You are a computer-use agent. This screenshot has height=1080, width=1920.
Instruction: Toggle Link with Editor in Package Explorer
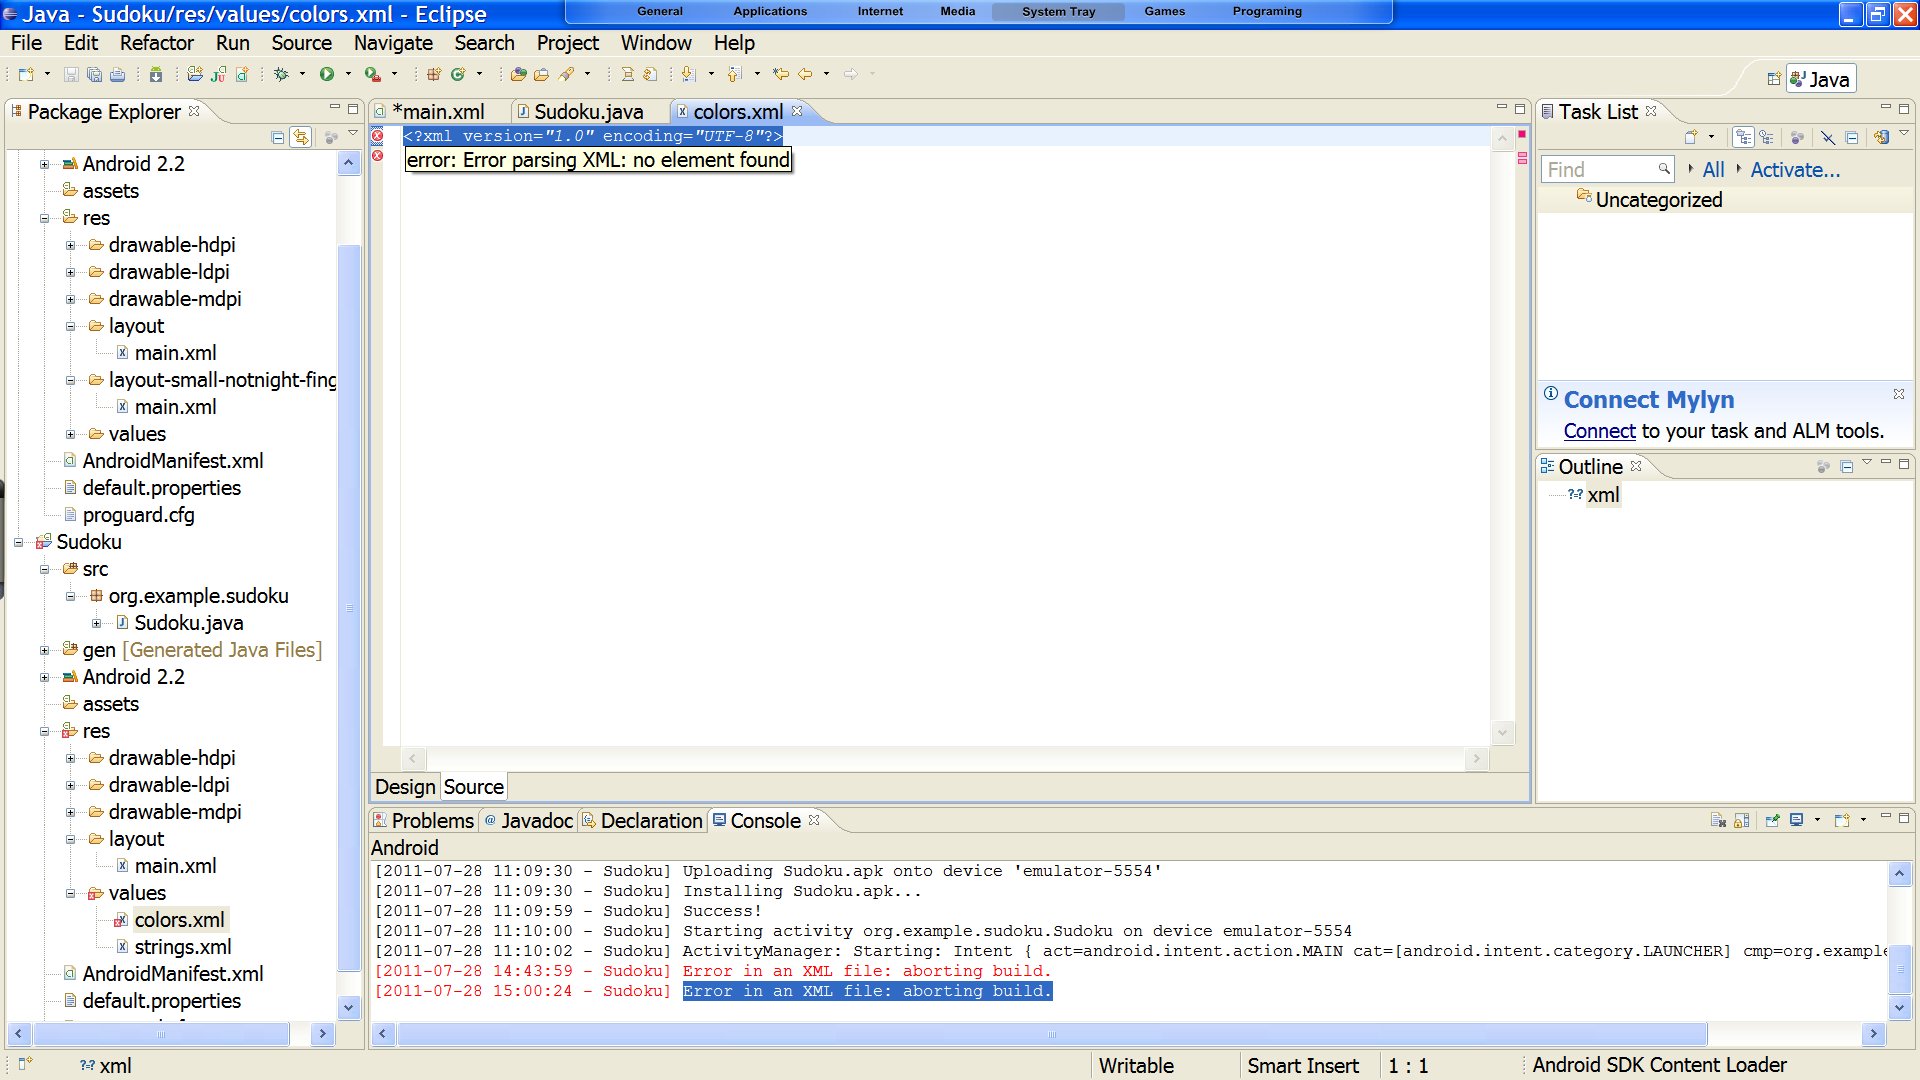(301, 138)
